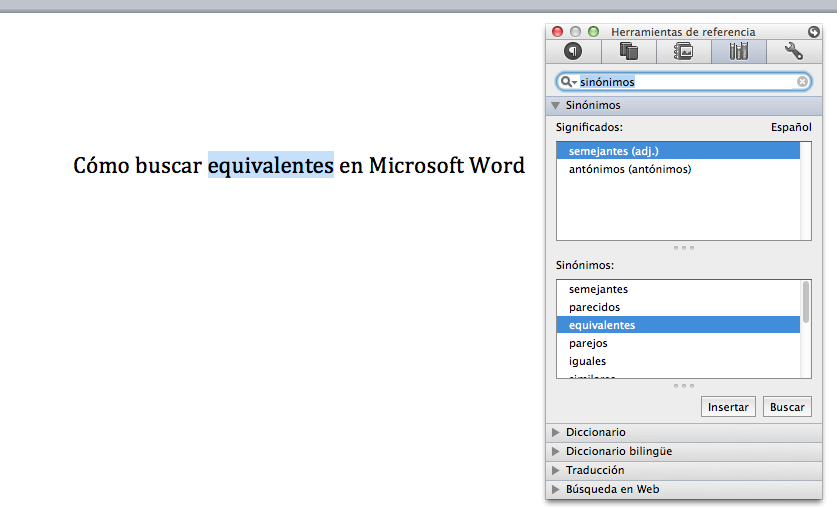Select synonym 'equivalentes' in list
Image resolution: width=837 pixels, height=507 pixels.
coord(678,325)
